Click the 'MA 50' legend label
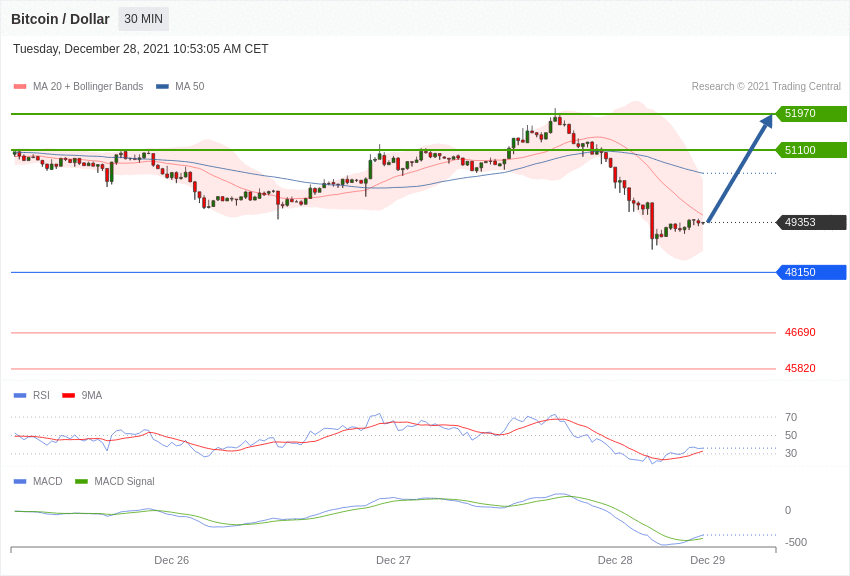850x576 pixels. 190,86
